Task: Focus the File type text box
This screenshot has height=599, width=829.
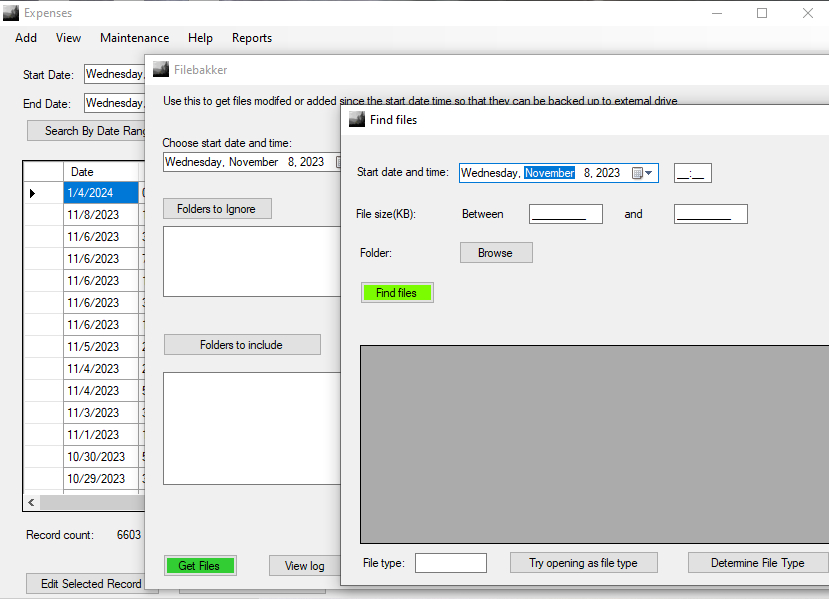Action: [x=450, y=563]
